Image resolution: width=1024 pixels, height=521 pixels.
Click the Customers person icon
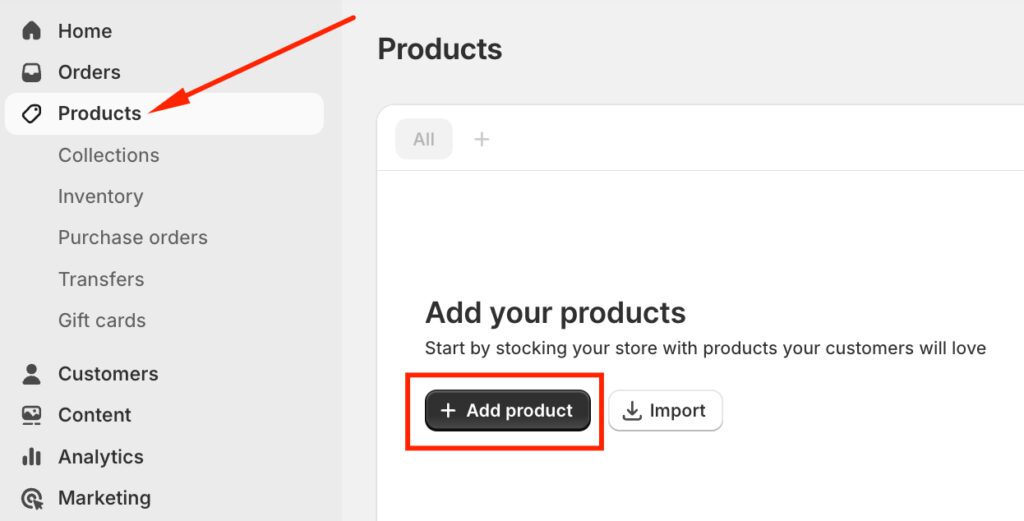pyautogui.click(x=32, y=374)
